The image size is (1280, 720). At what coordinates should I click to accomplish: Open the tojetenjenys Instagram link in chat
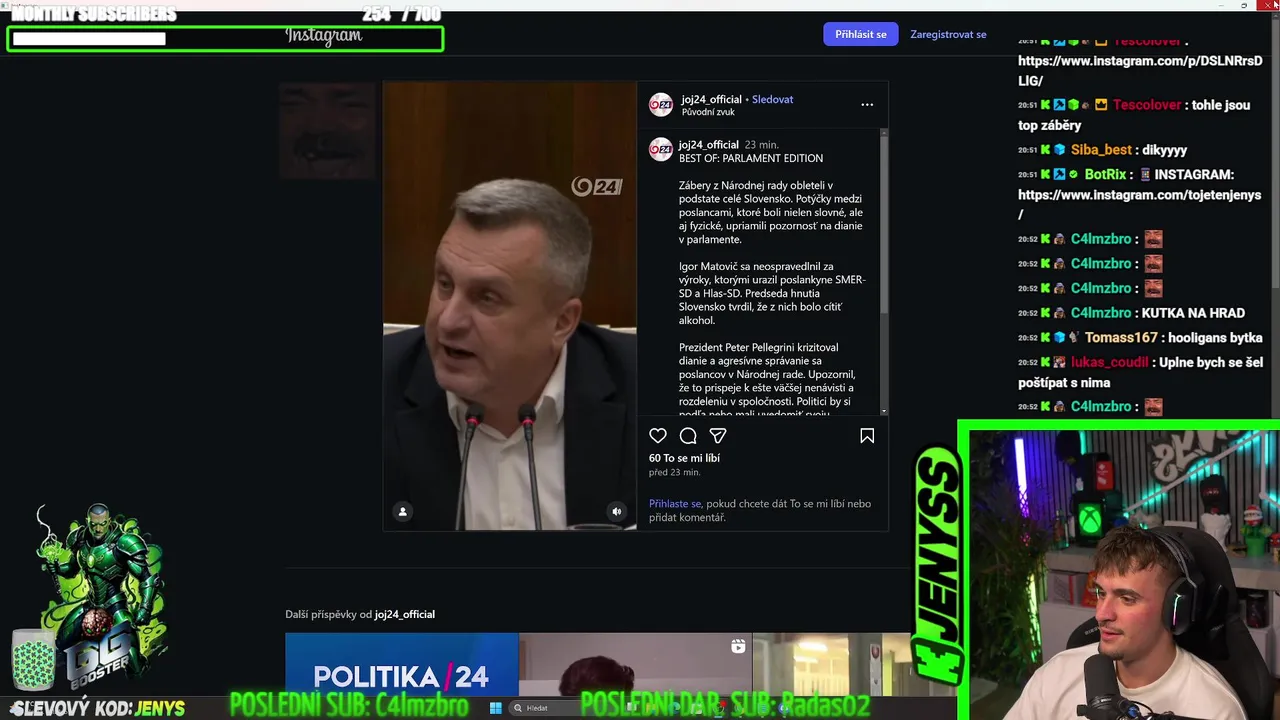pyautogui.click(x=1139, y=204)
